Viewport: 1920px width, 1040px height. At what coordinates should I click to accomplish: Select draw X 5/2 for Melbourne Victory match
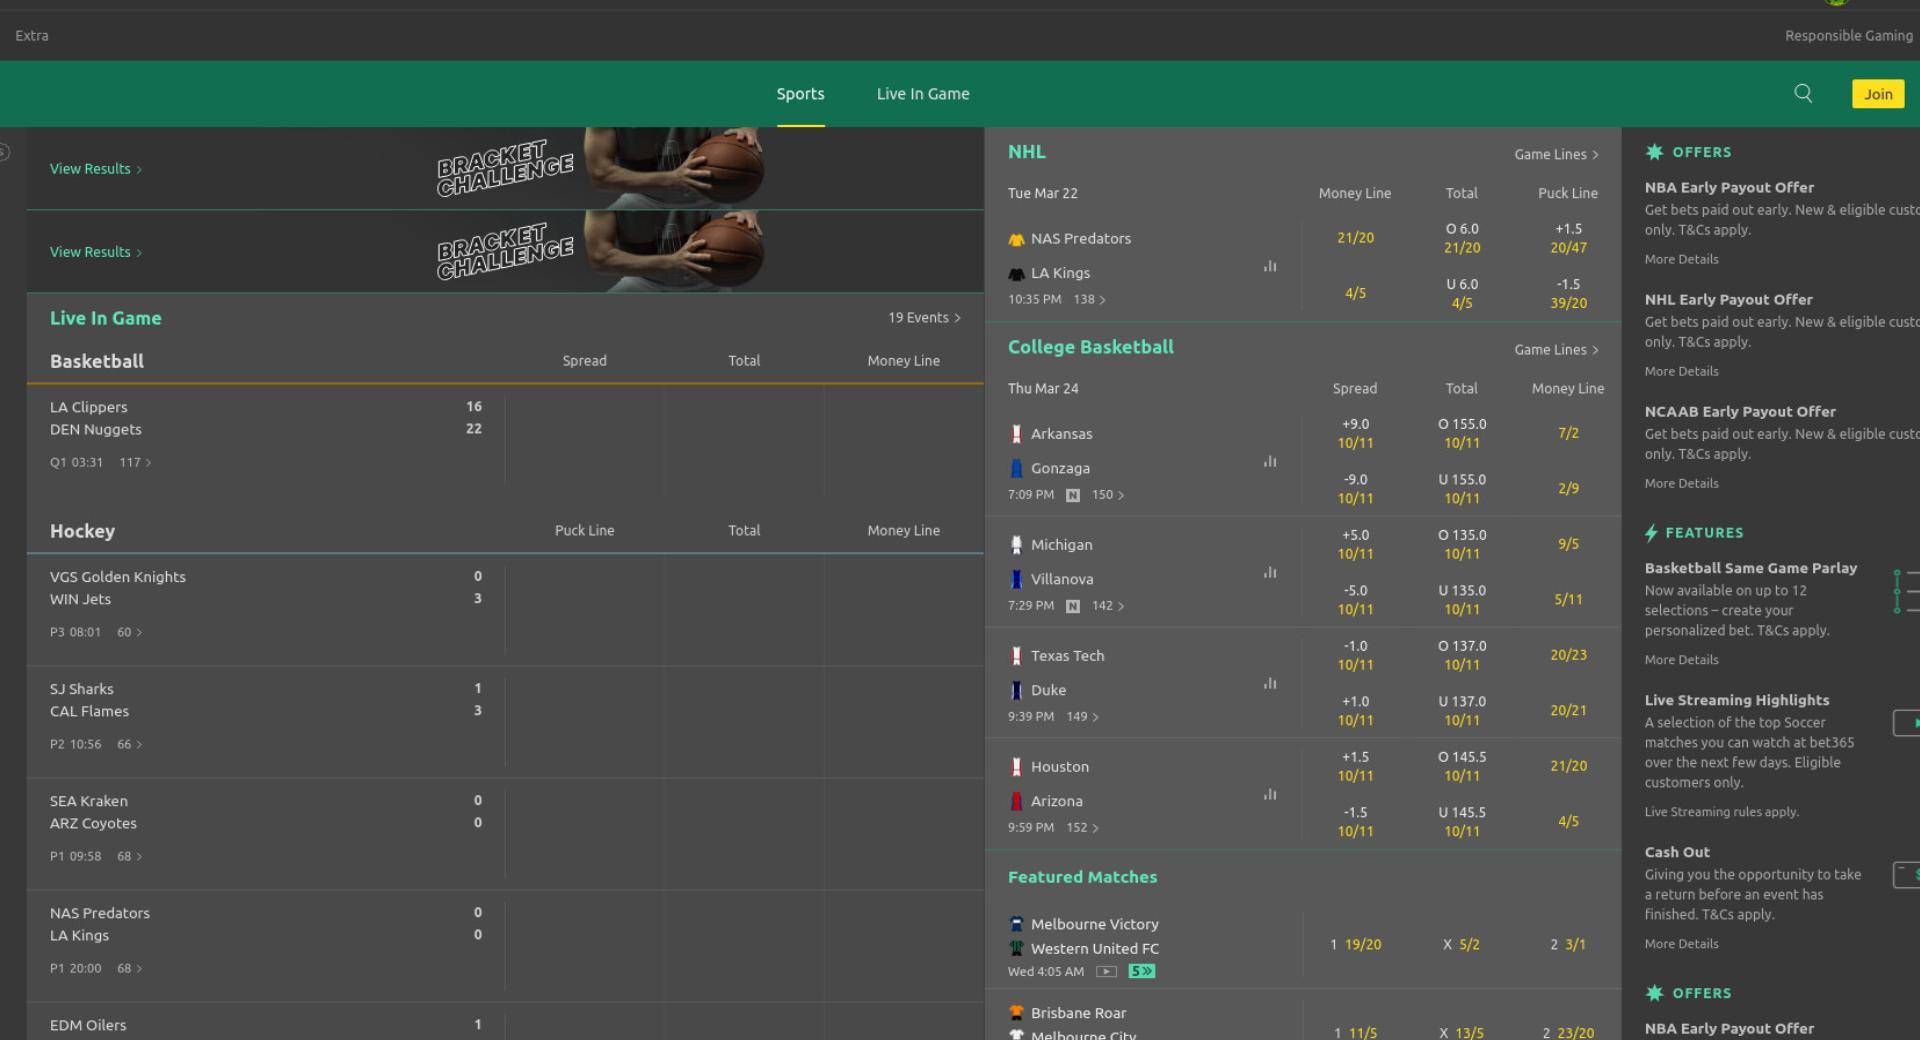coord(1461,944)
